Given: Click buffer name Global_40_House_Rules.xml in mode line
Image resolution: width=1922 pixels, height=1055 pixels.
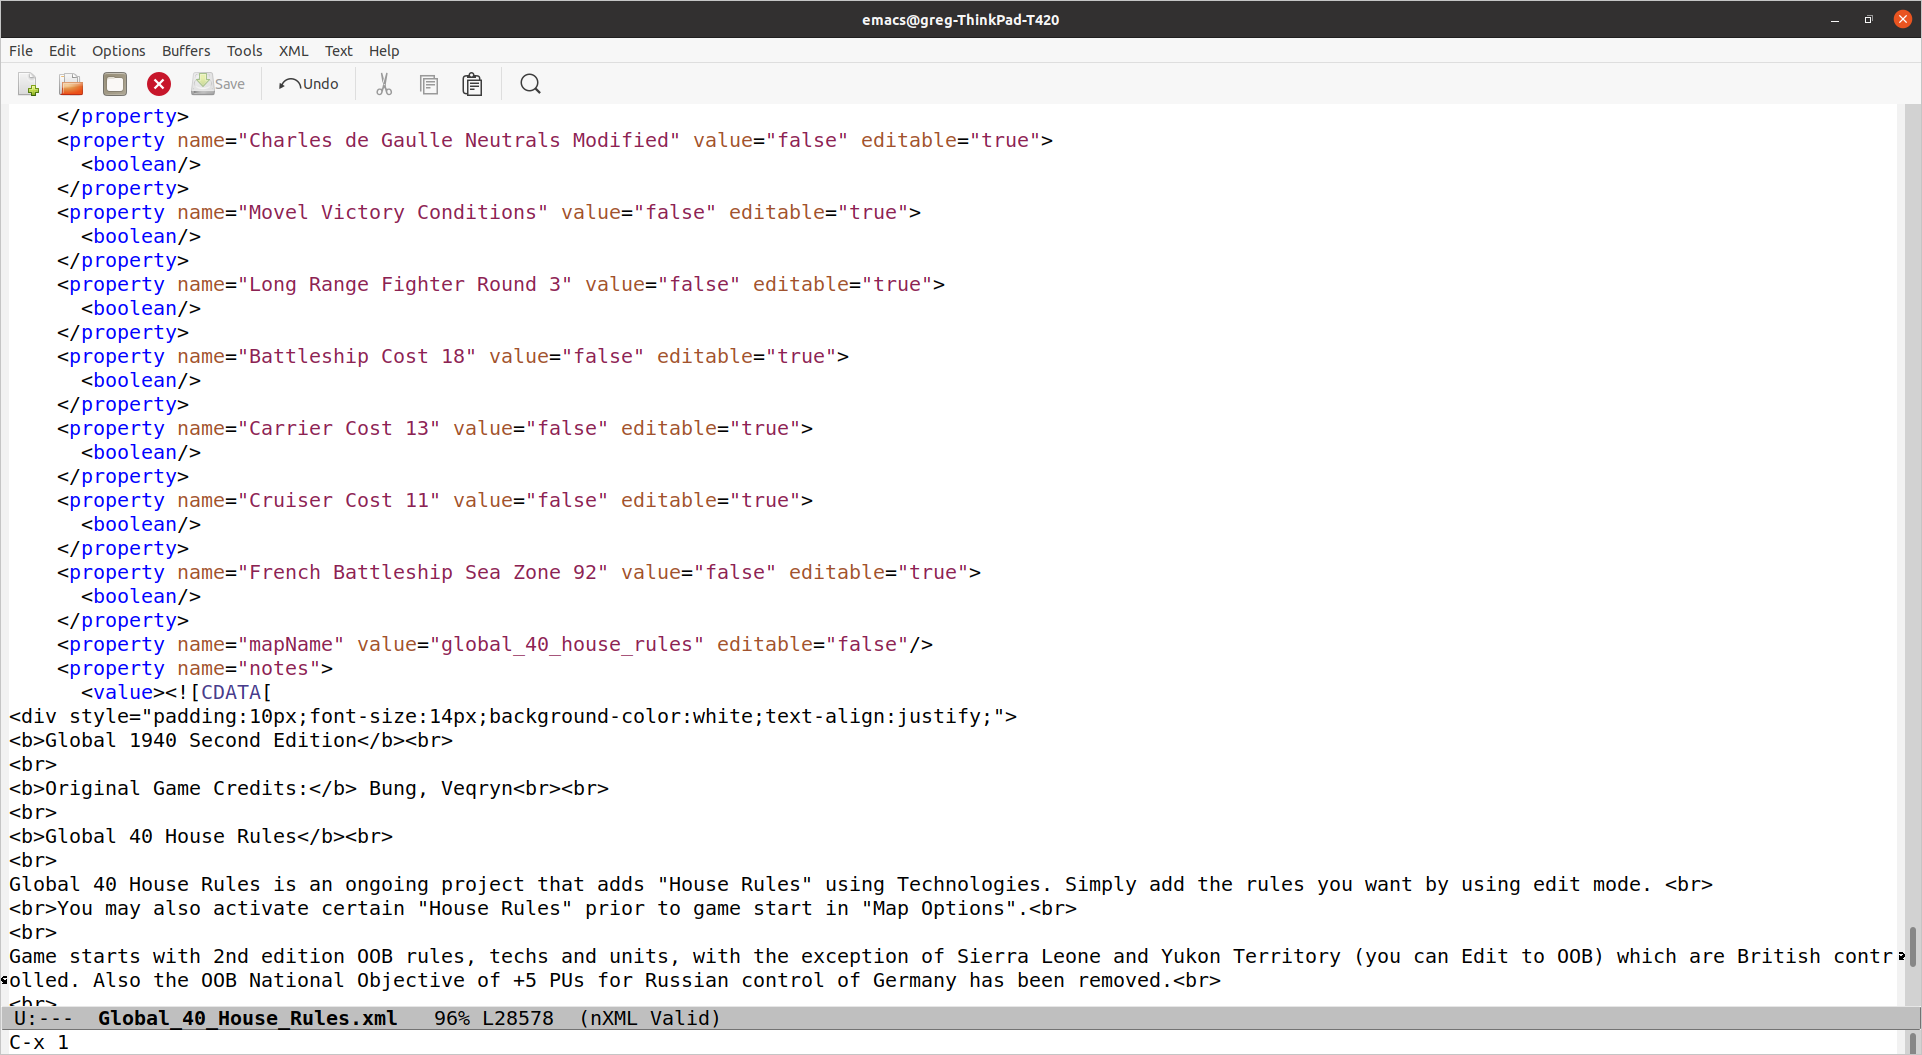Looking at the screenshot, I should tap(248, 1018).
